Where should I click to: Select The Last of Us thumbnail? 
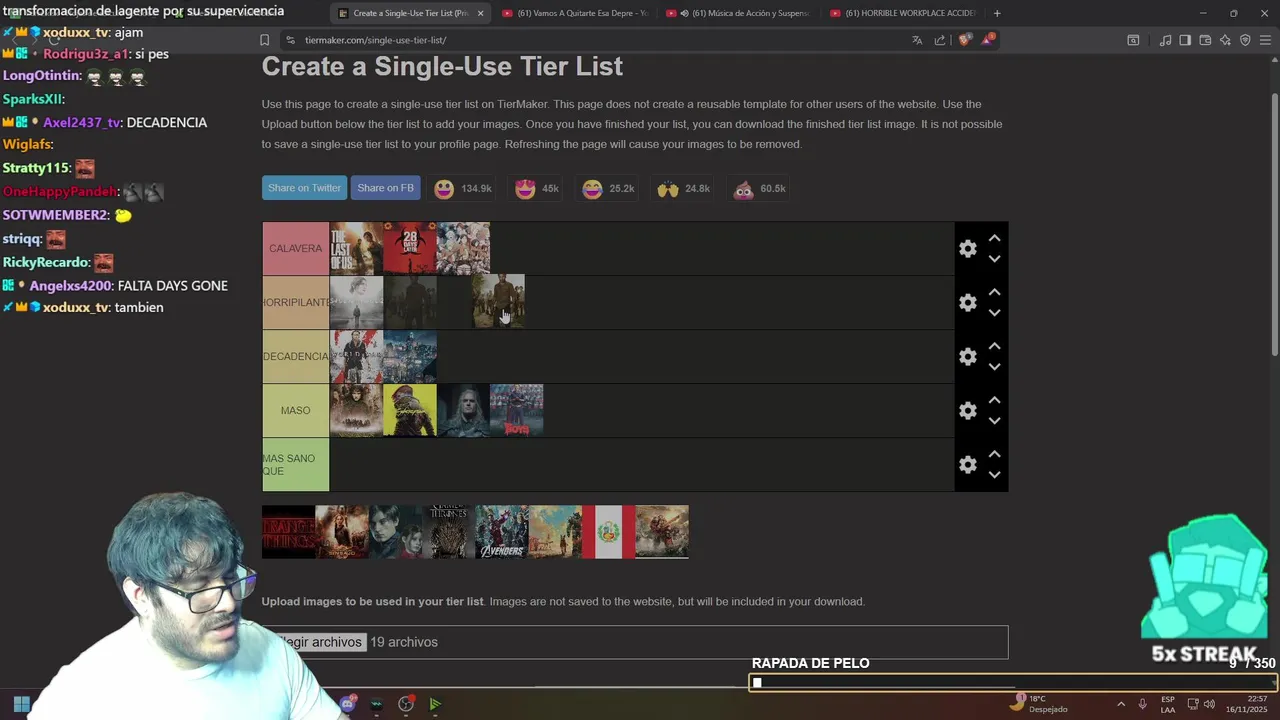point(356,248)
